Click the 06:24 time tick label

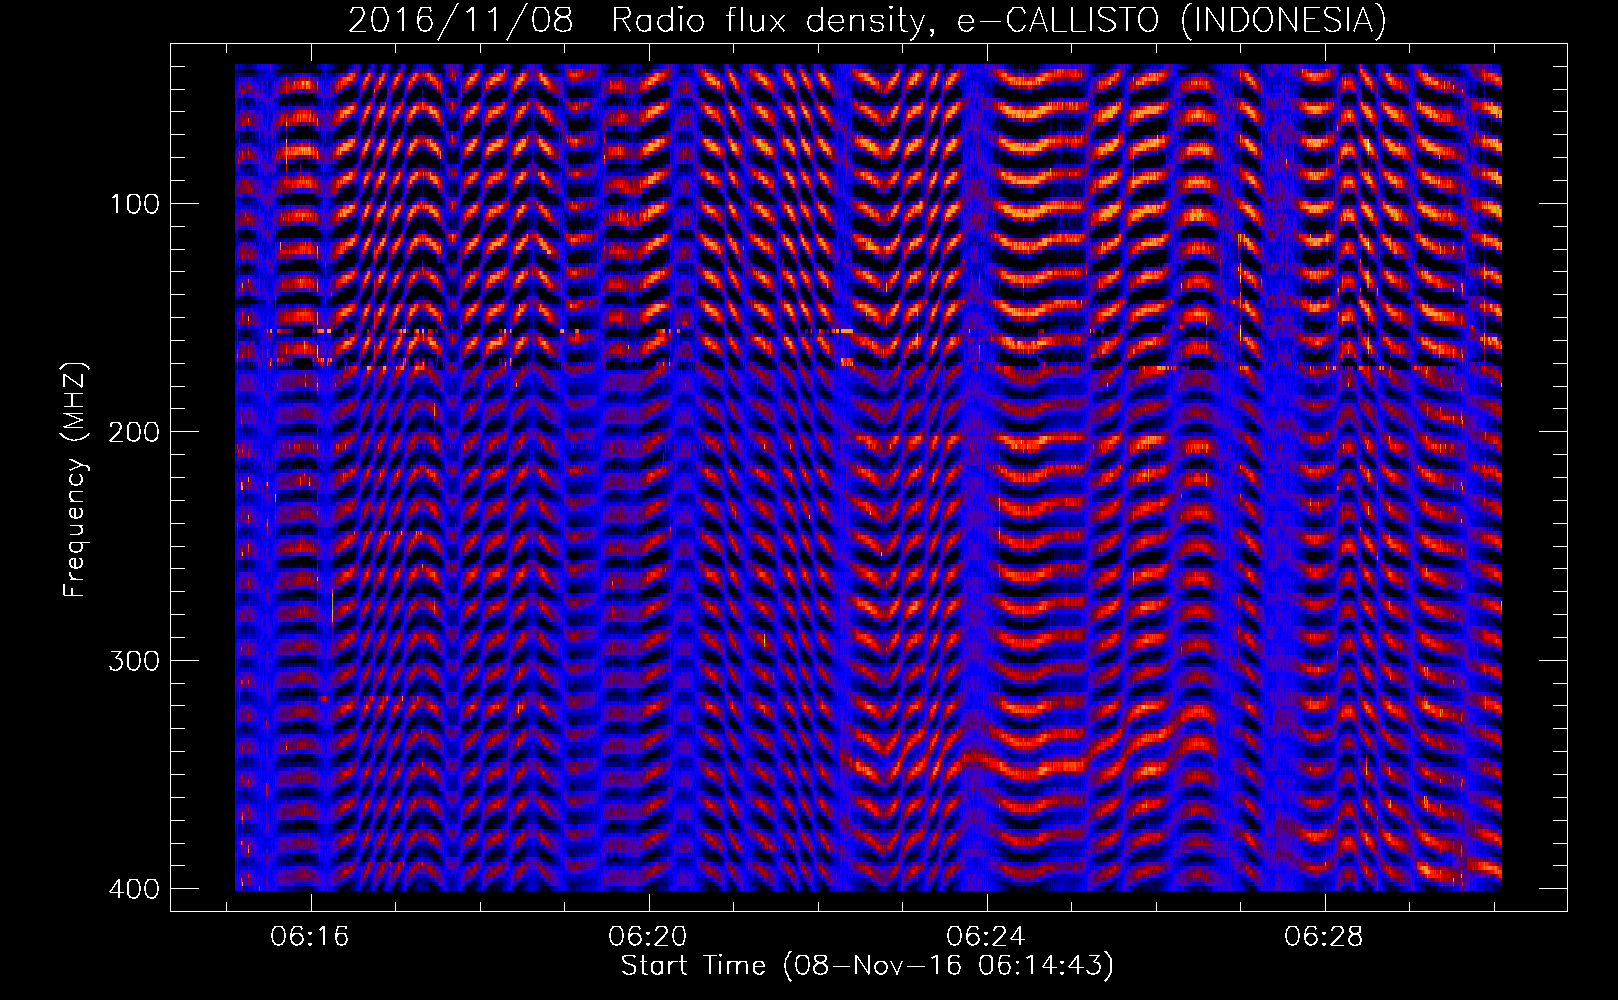pyautogui.click(x=987, y=937)
